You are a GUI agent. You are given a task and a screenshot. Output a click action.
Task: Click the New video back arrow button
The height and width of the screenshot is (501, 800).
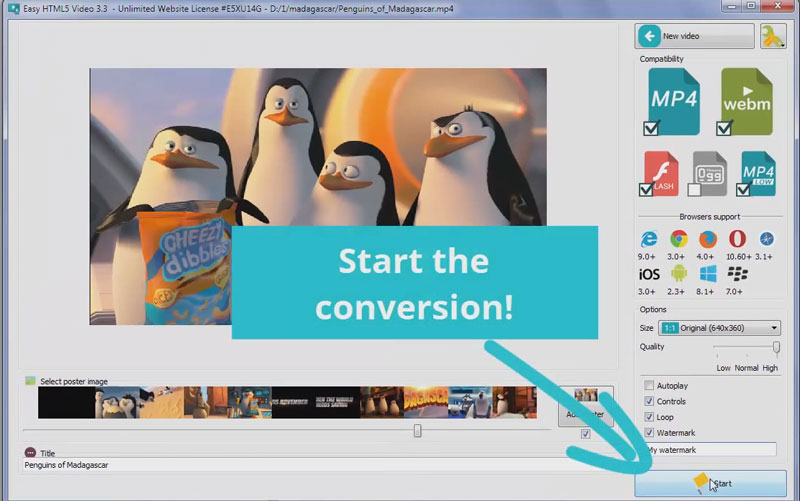[694, 36]
